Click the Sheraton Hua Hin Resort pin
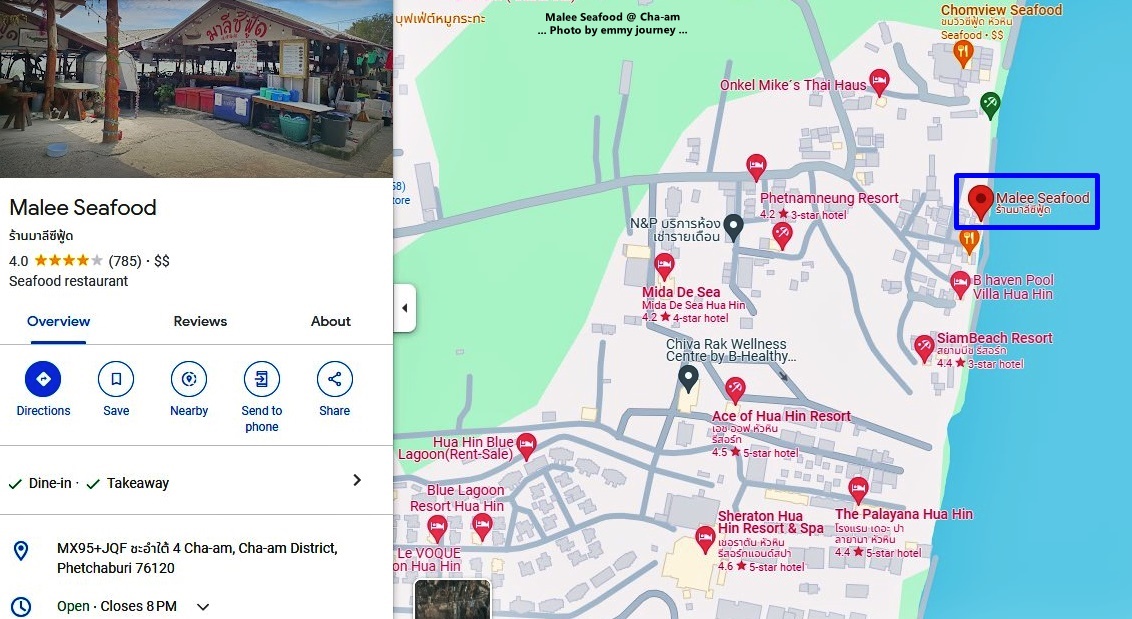The image size is (1132, 619). click(x=705, y=540)
